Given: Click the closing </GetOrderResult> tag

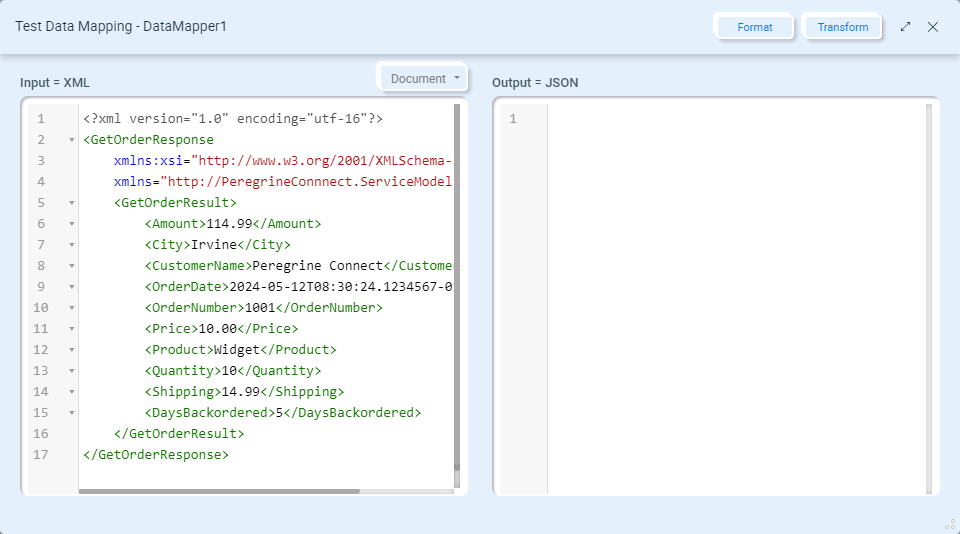Looking at the screenshot, I should 179,434.
